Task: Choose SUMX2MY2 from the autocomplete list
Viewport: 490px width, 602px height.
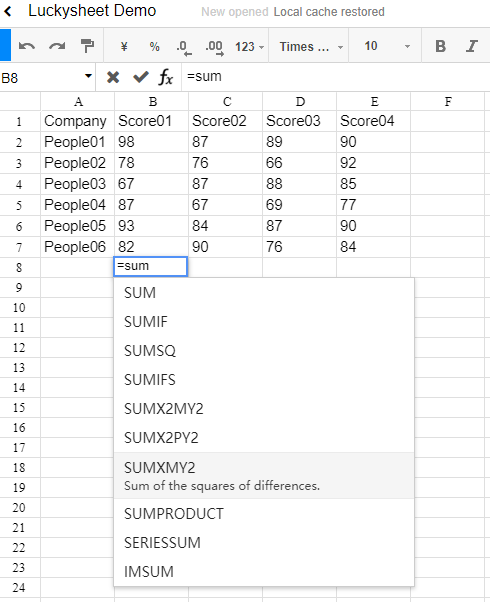Action: 264,409
